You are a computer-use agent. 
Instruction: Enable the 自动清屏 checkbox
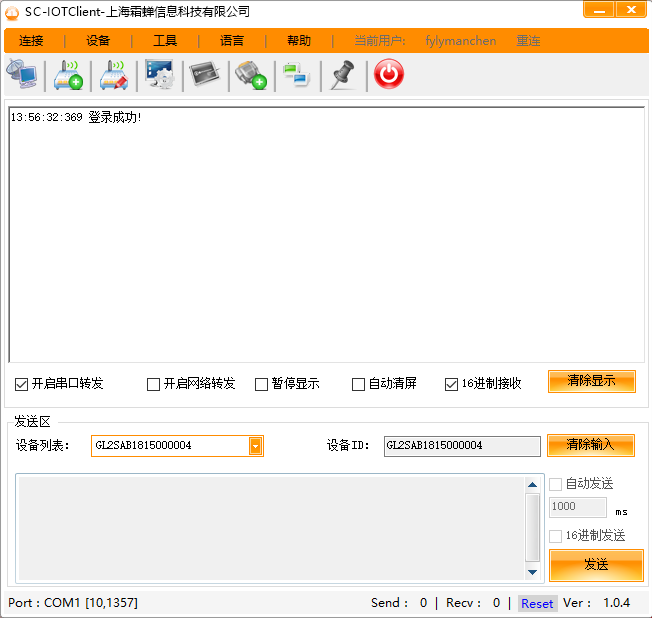coord(358,384)
